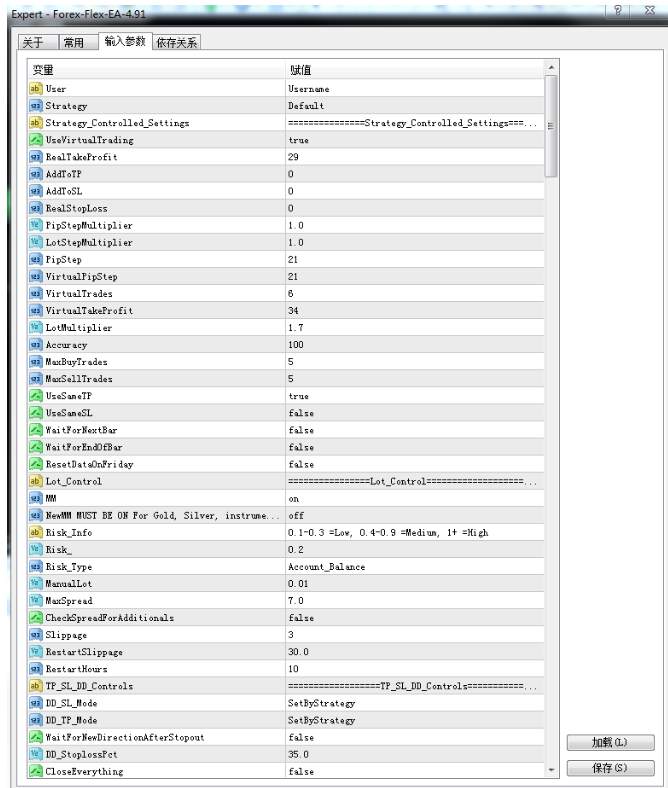668x788 pixels.
Task: Click the string icon beside Lot_Control
Action: [x=35, y=482]
